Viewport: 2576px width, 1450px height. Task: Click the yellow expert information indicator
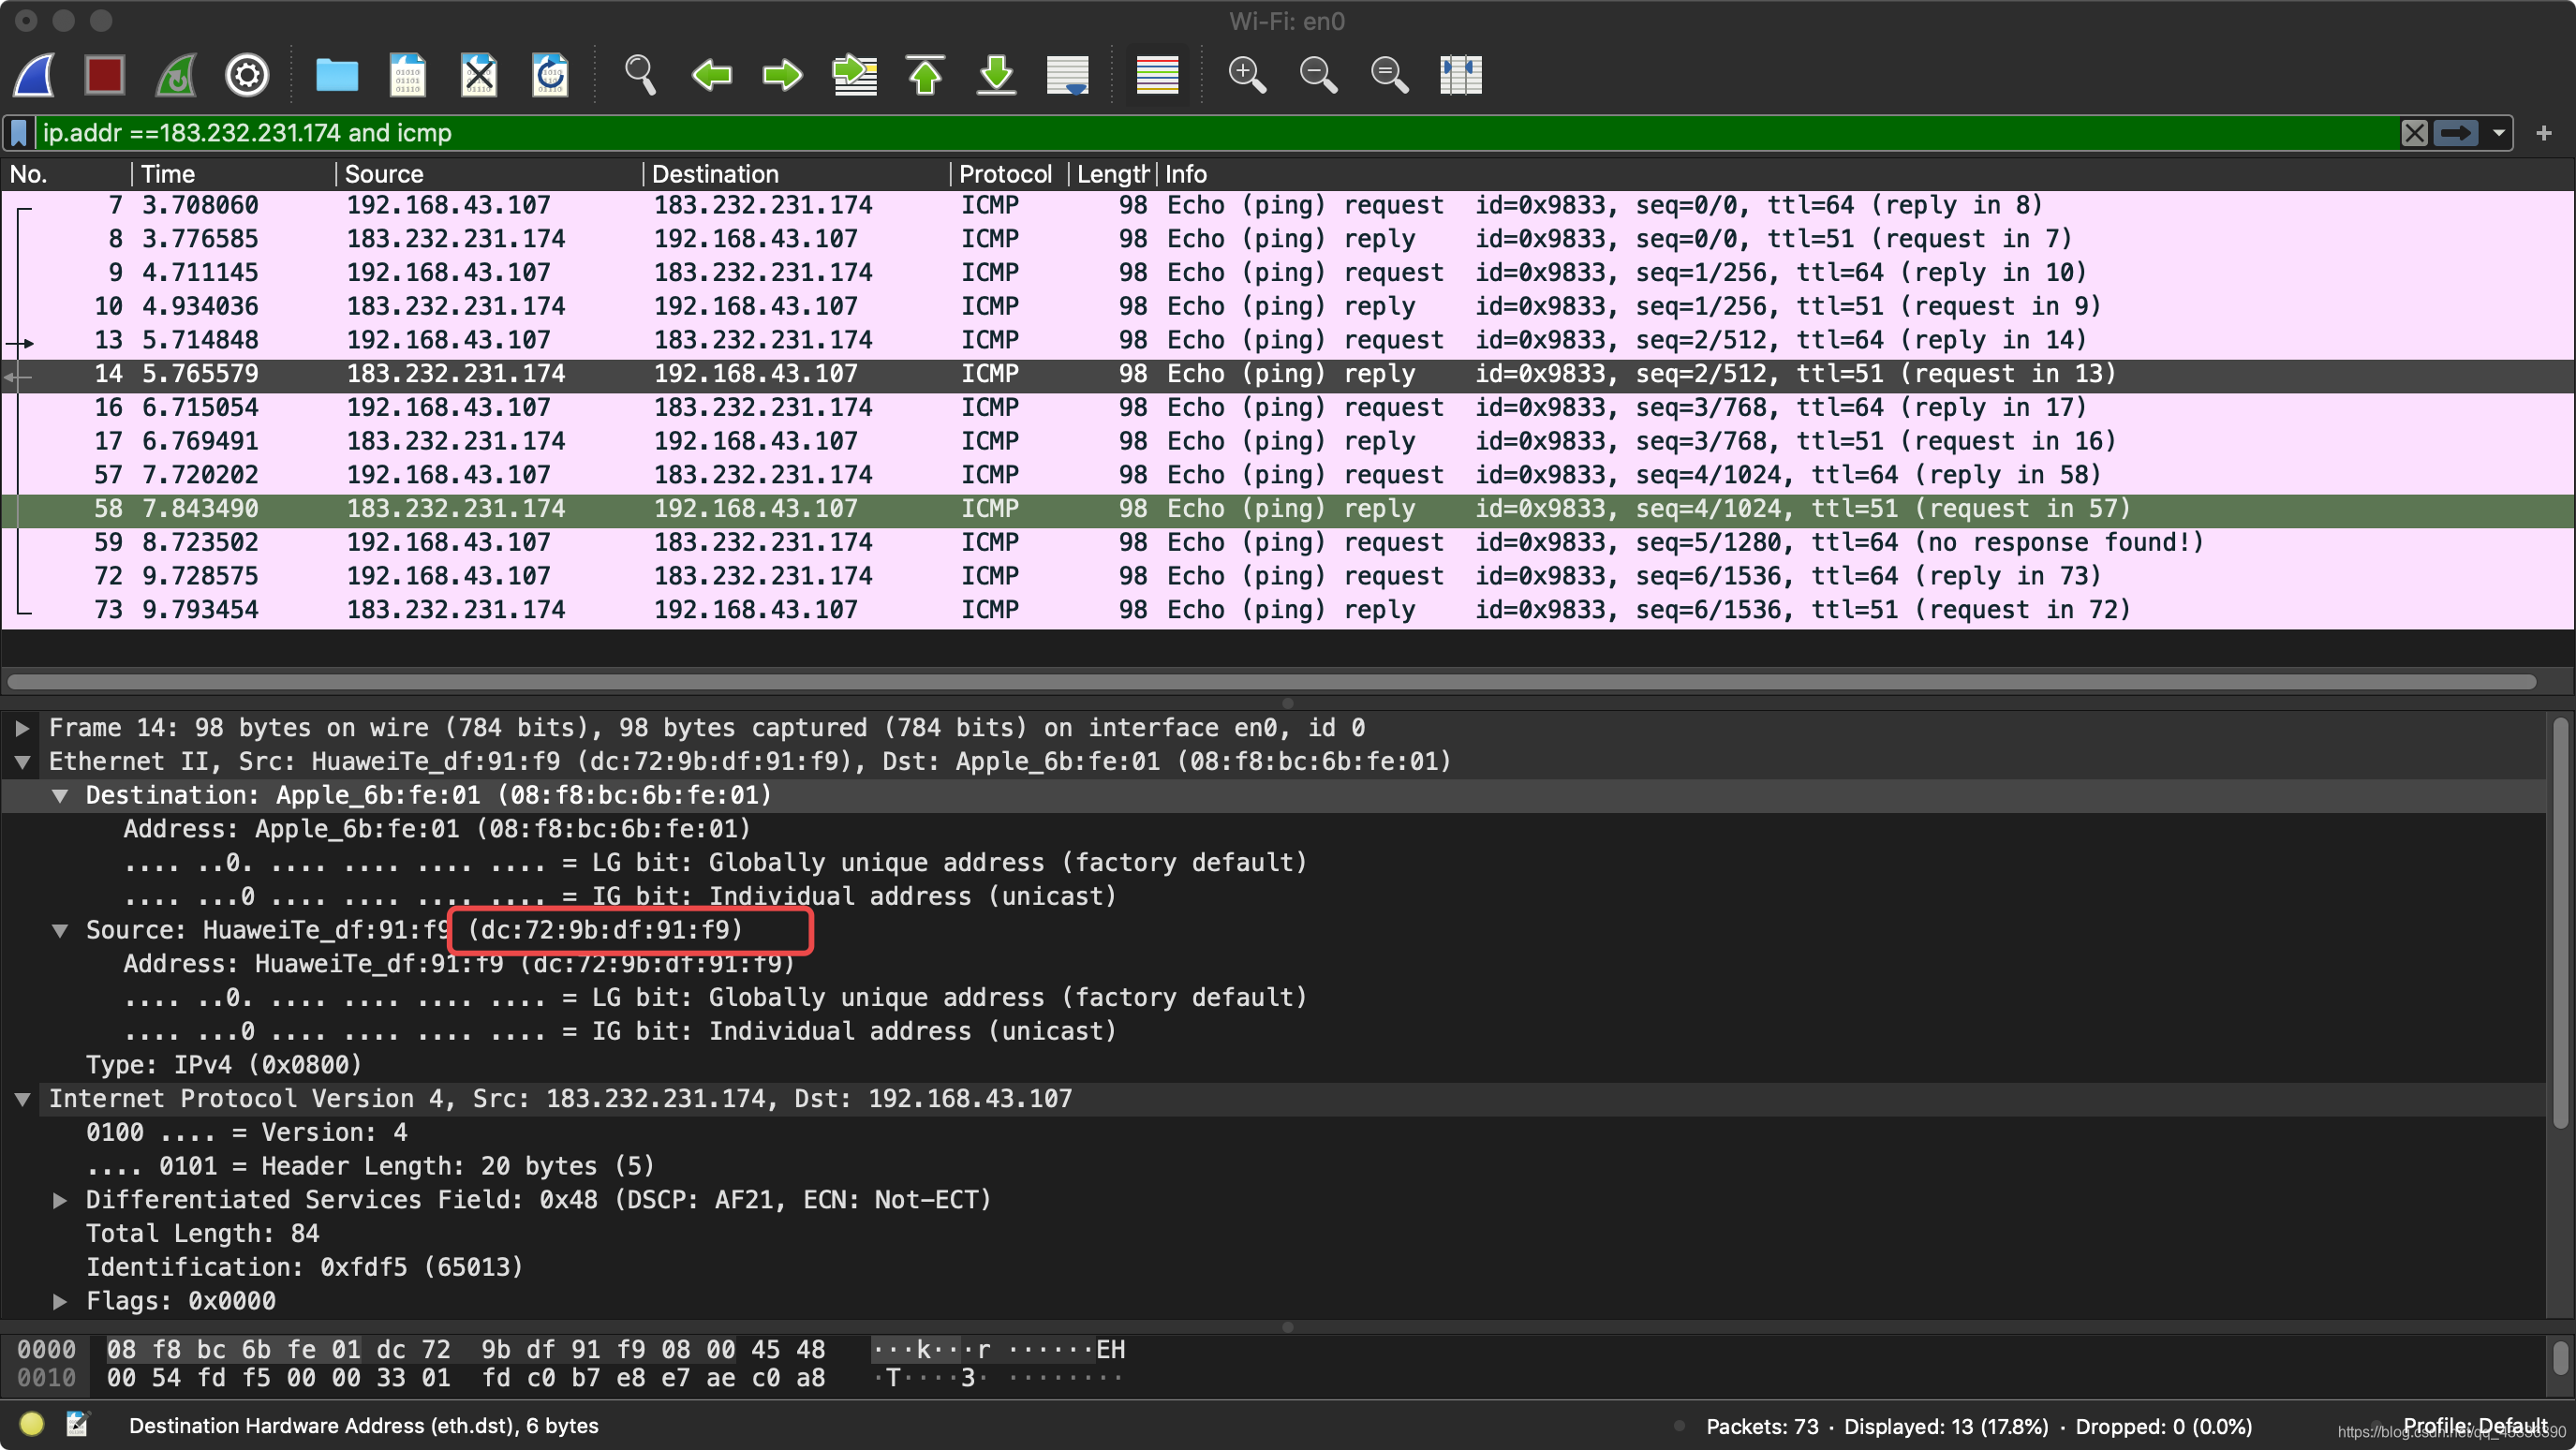pos(31,1424)
